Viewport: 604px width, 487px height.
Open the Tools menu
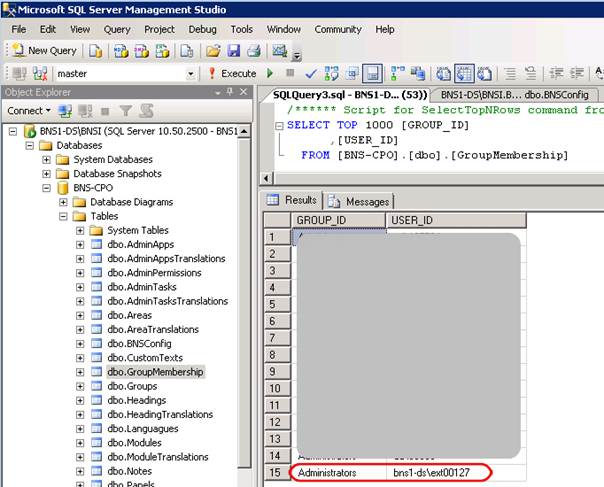tap(242, 29)
